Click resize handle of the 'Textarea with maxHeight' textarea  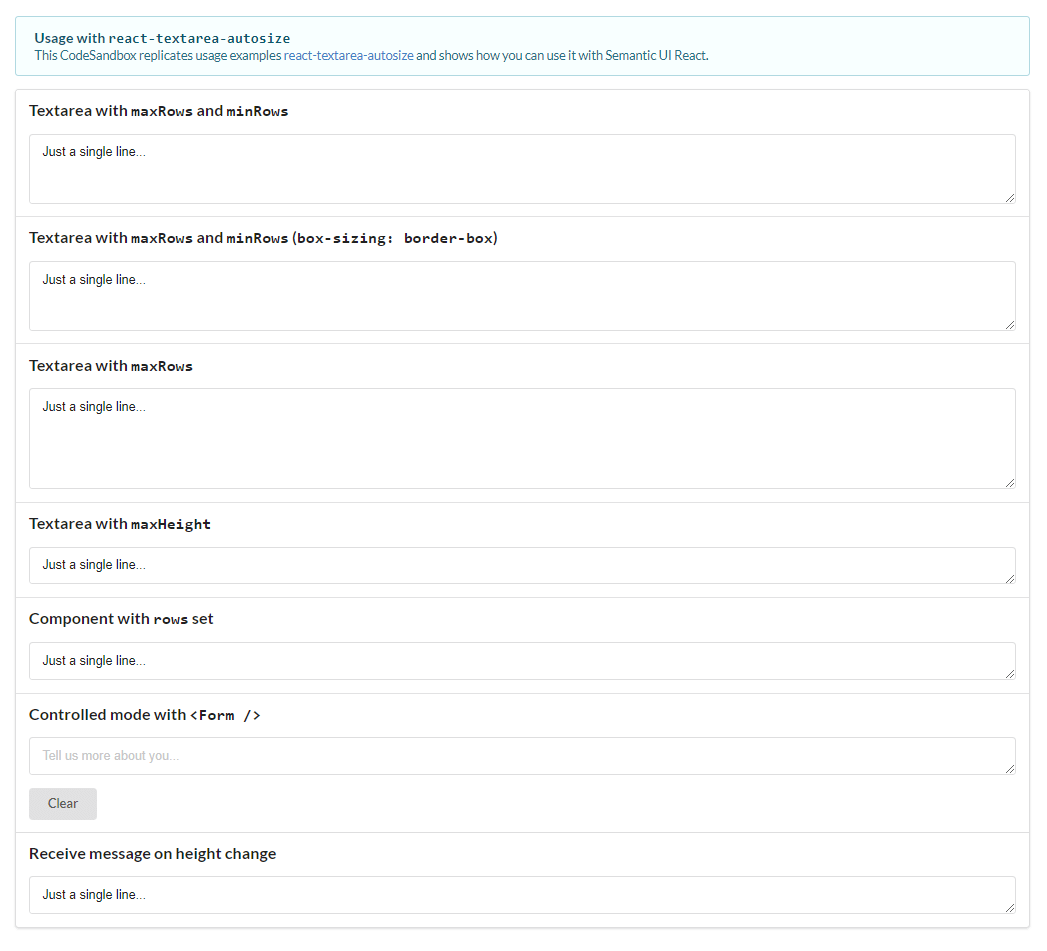coord(1010,578)
